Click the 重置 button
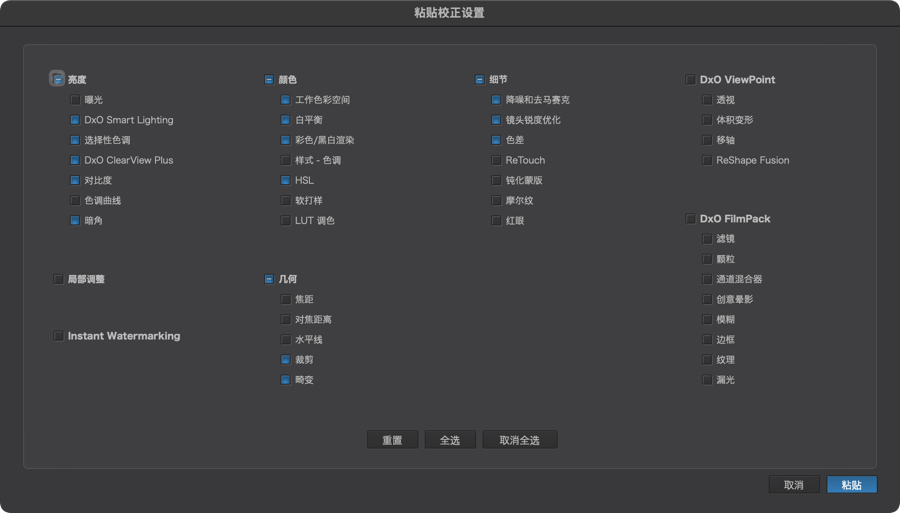This screenshot has height=513, width=900. [x=393, y=440]
